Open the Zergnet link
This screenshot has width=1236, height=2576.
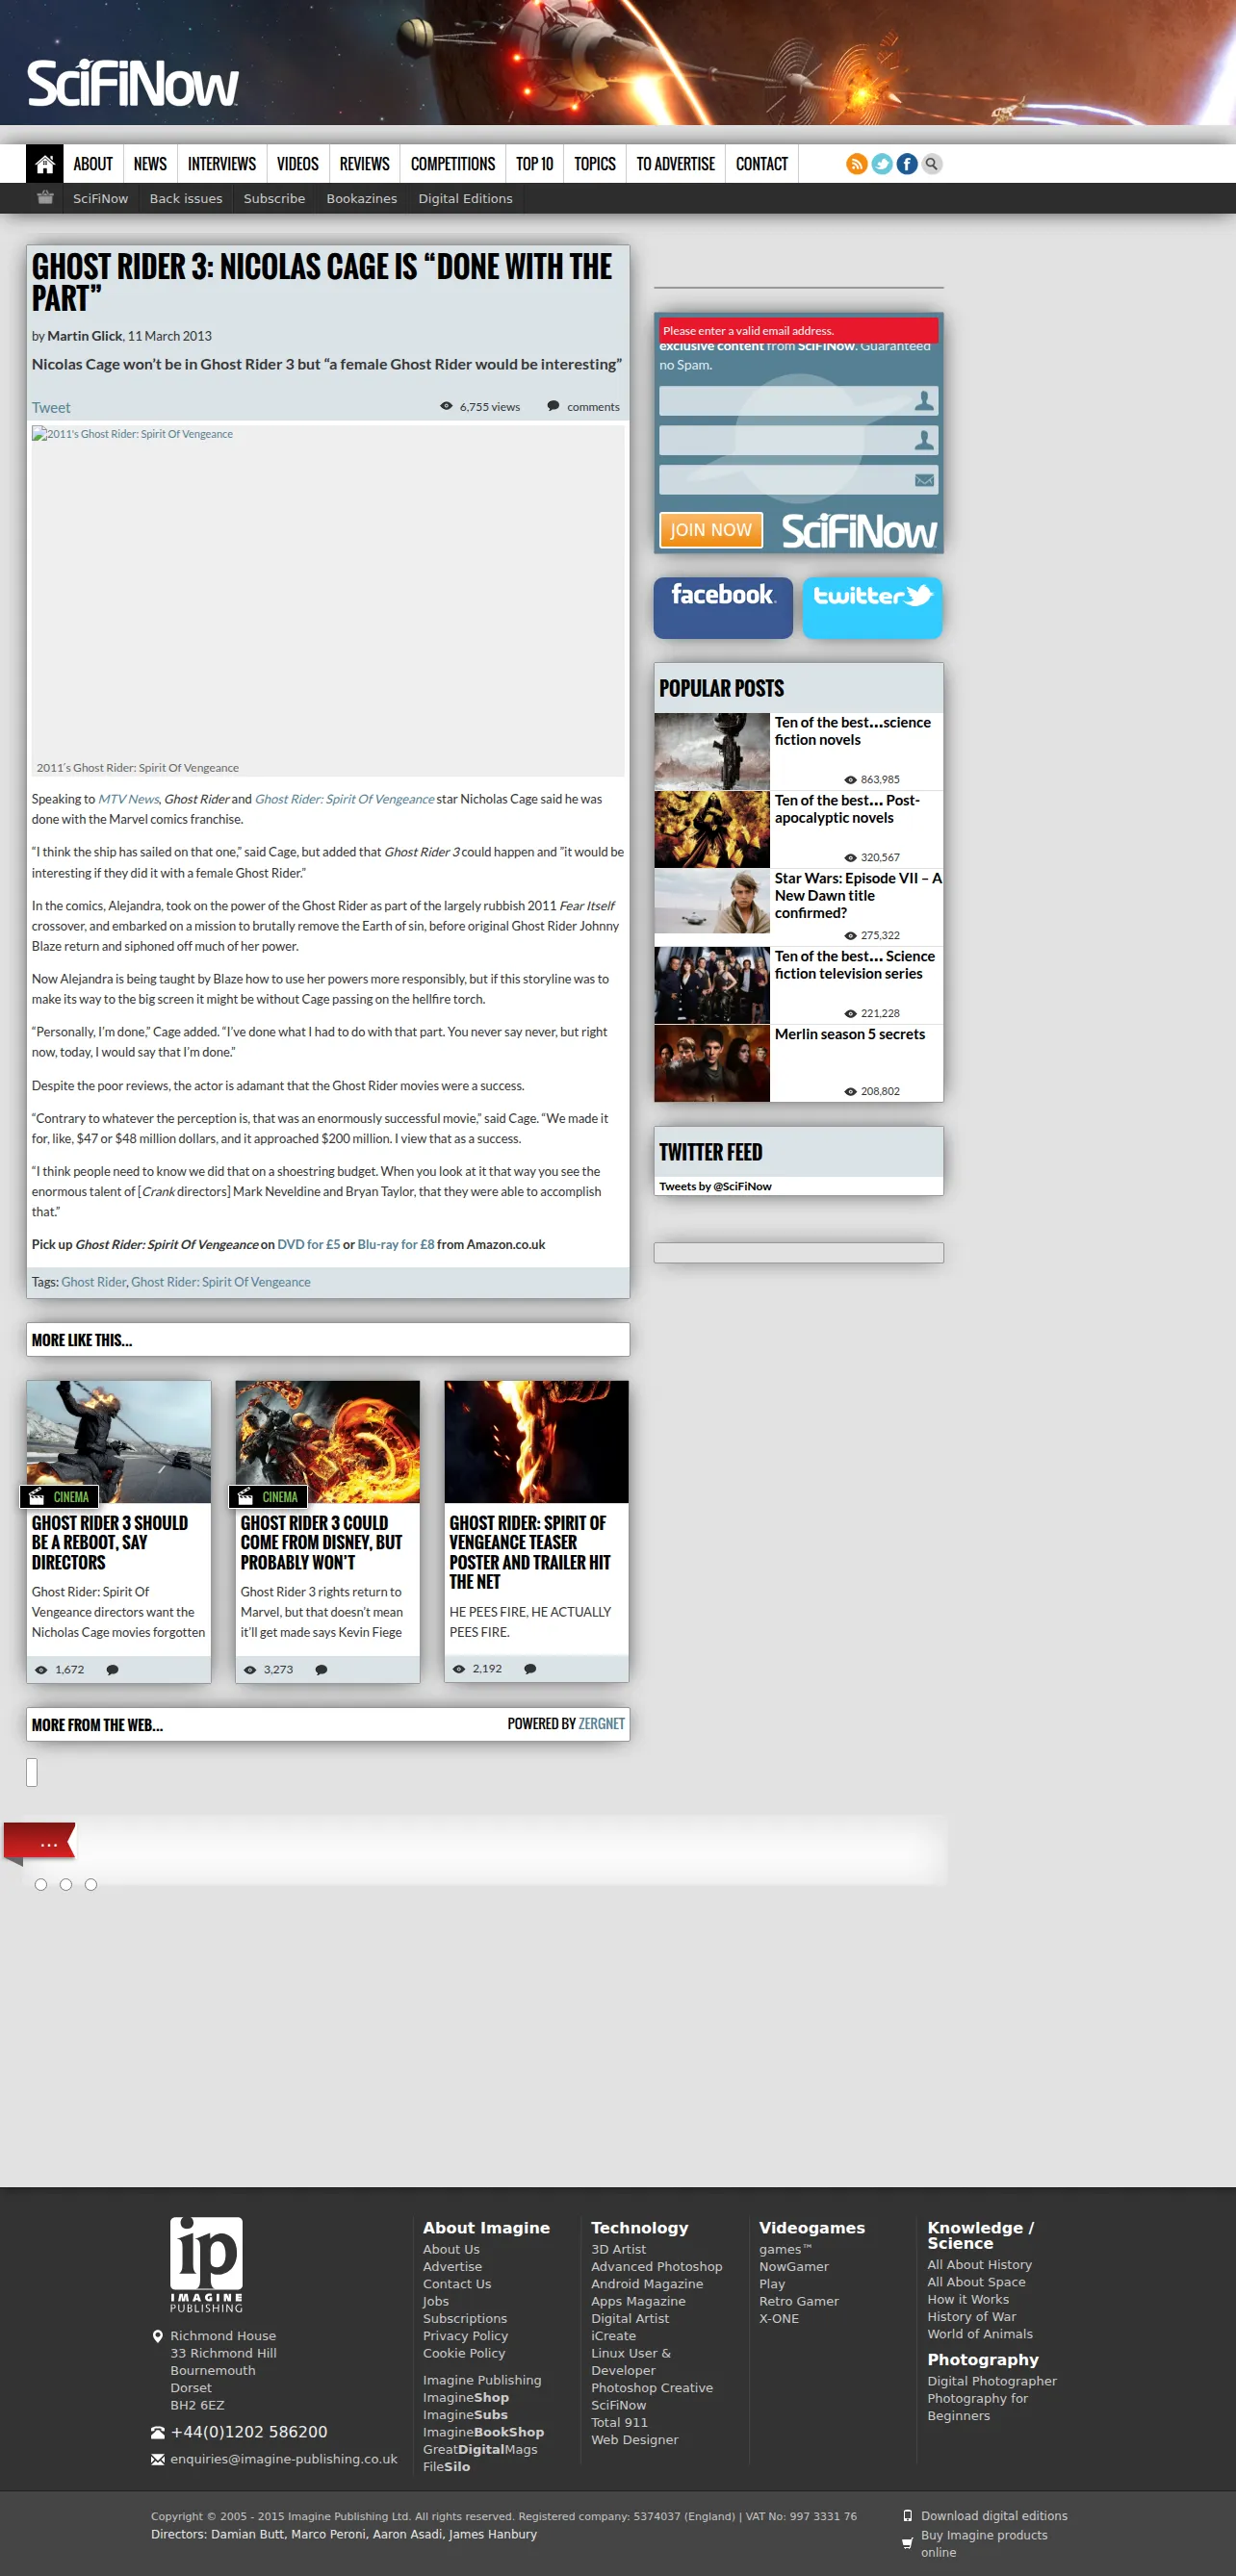(601, 1723)
